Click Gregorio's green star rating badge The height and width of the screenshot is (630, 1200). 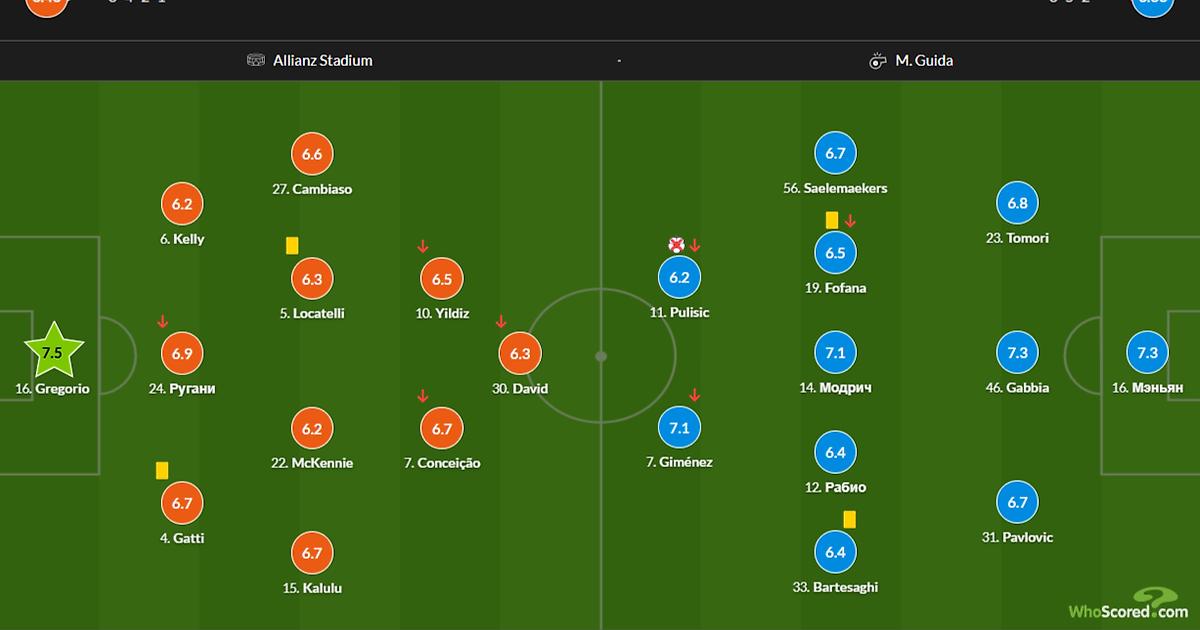[53, 353]
